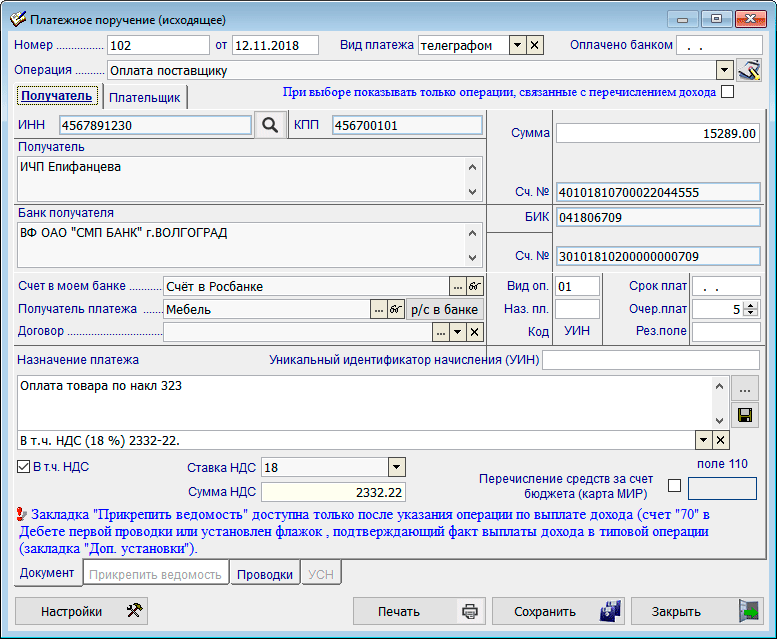Select the Прикрепить ведомость tab

[155, 575]
